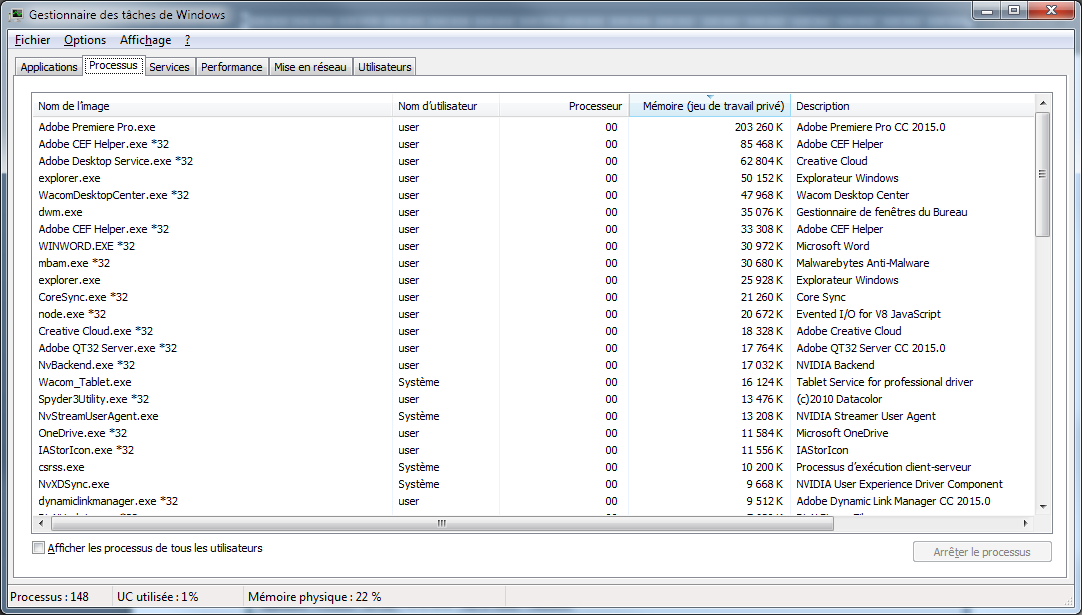This screenshot has height=615, width=1082.
Task: Select the Processus tab
Action: point(113,66)
